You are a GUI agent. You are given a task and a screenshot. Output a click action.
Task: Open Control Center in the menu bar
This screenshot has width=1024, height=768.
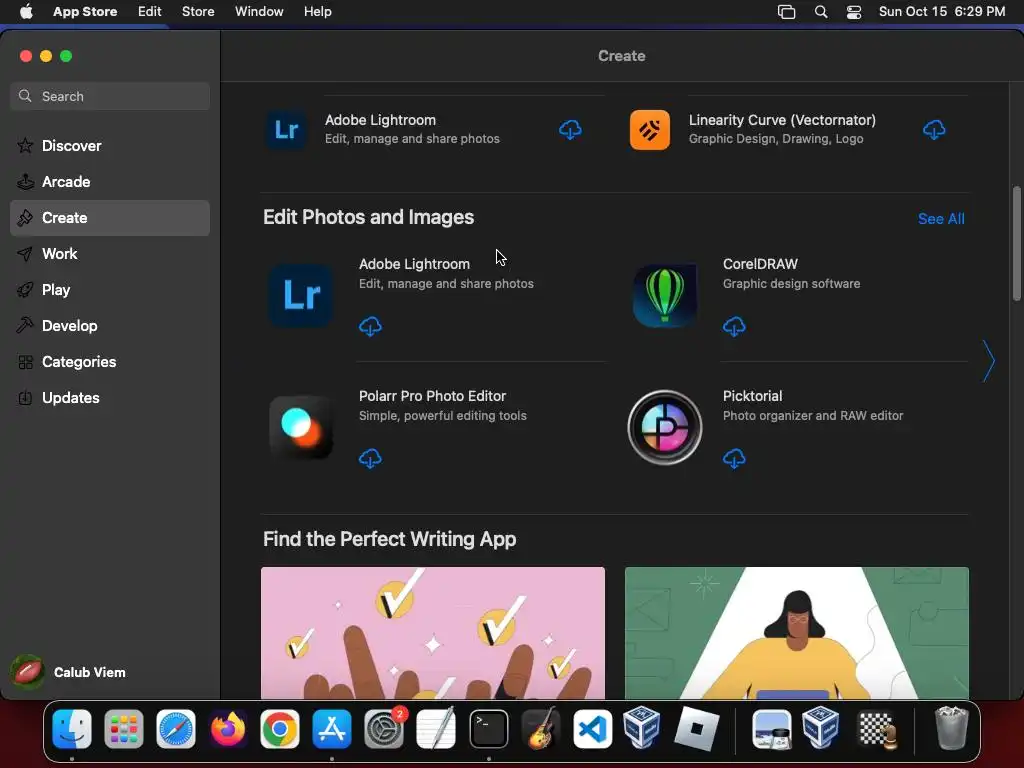click(x=854, y=11)
